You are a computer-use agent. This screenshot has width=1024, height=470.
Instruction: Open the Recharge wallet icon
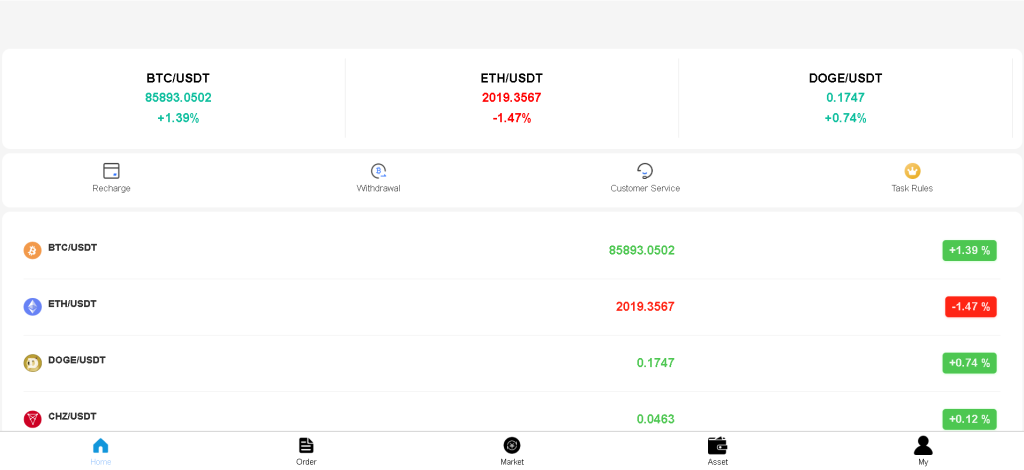coord(111,171)
